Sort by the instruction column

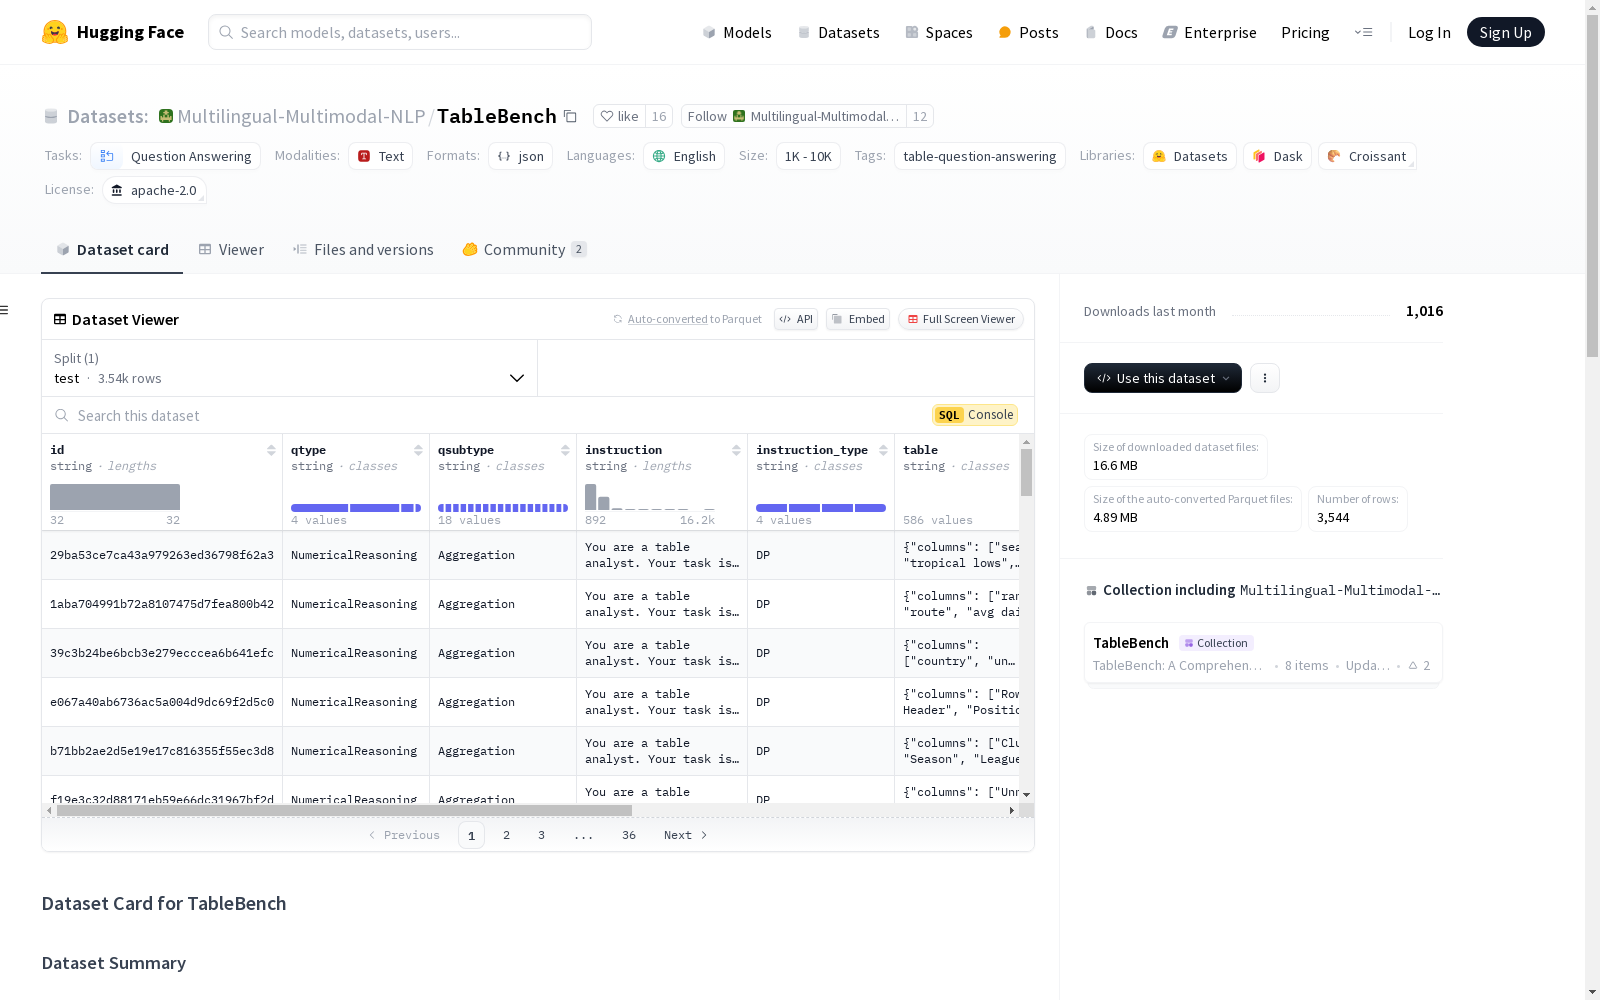point(736,450)
